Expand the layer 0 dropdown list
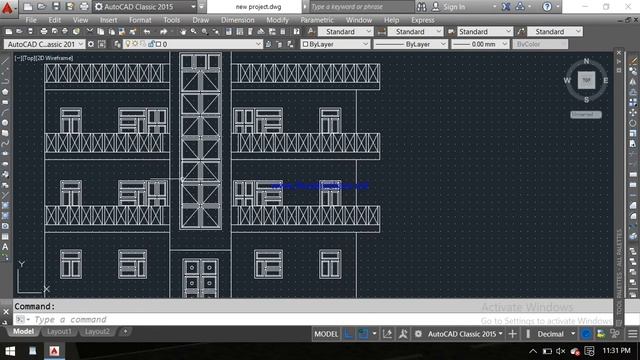This screenshot has width=640, height=360. (258, 44)
